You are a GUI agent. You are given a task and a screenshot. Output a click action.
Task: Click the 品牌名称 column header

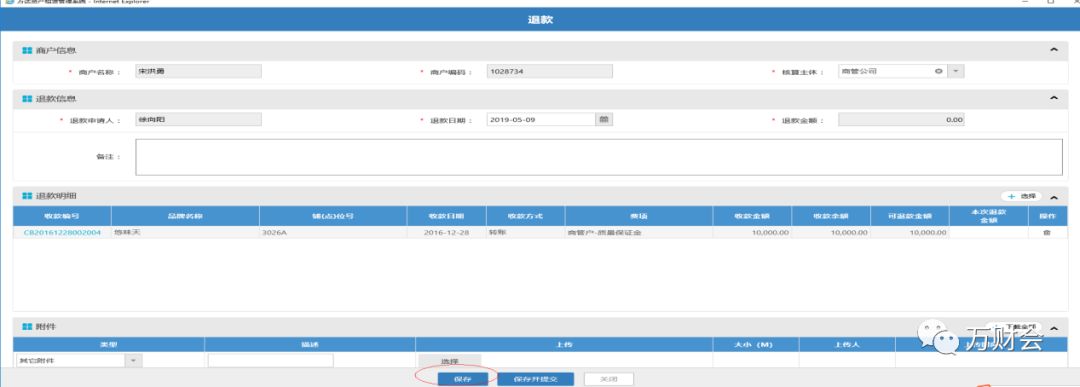(185, 216)
